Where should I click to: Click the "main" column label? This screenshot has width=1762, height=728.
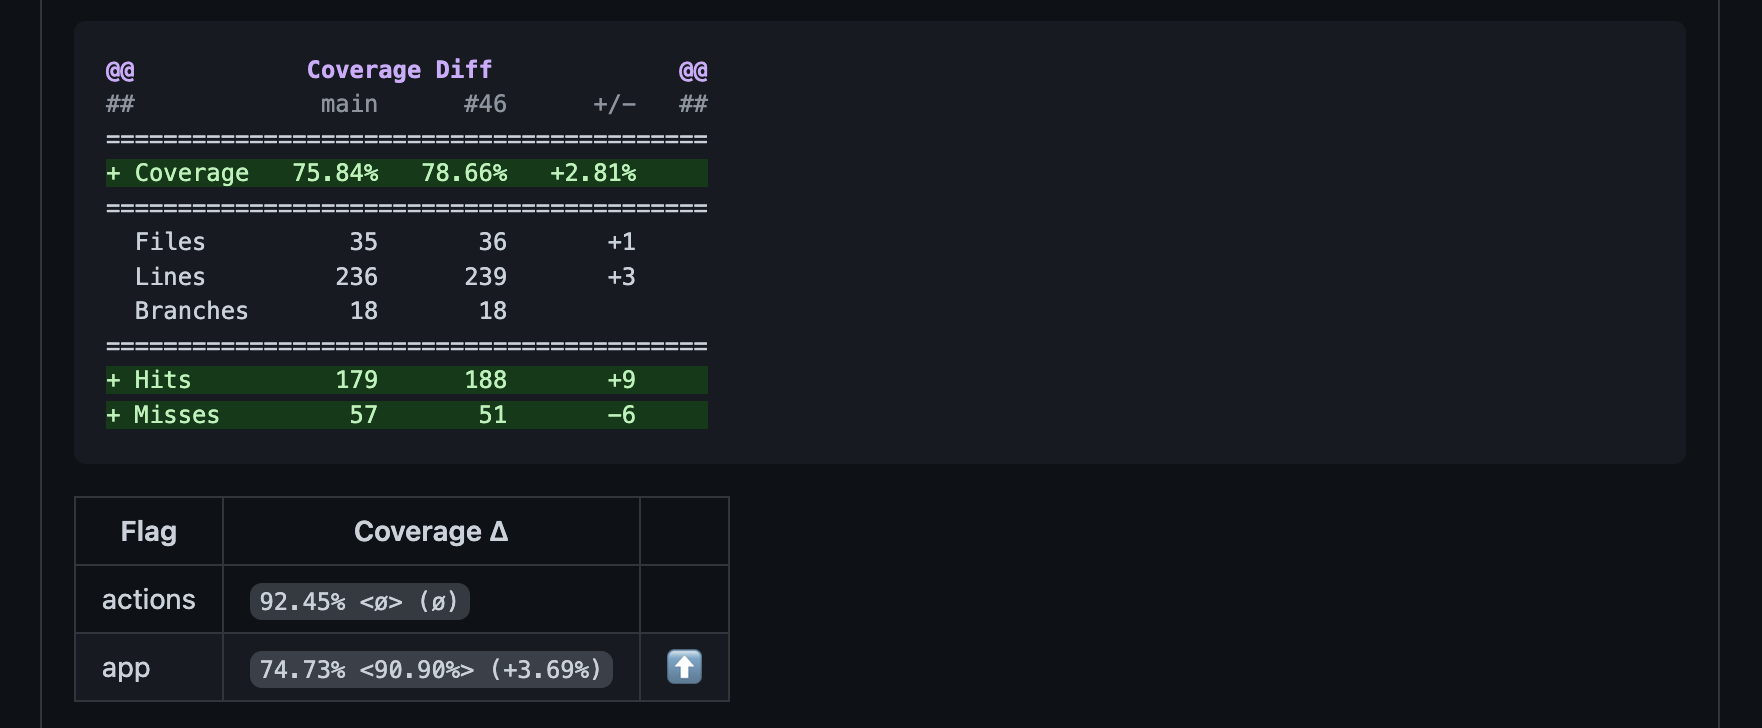[349, 104]
